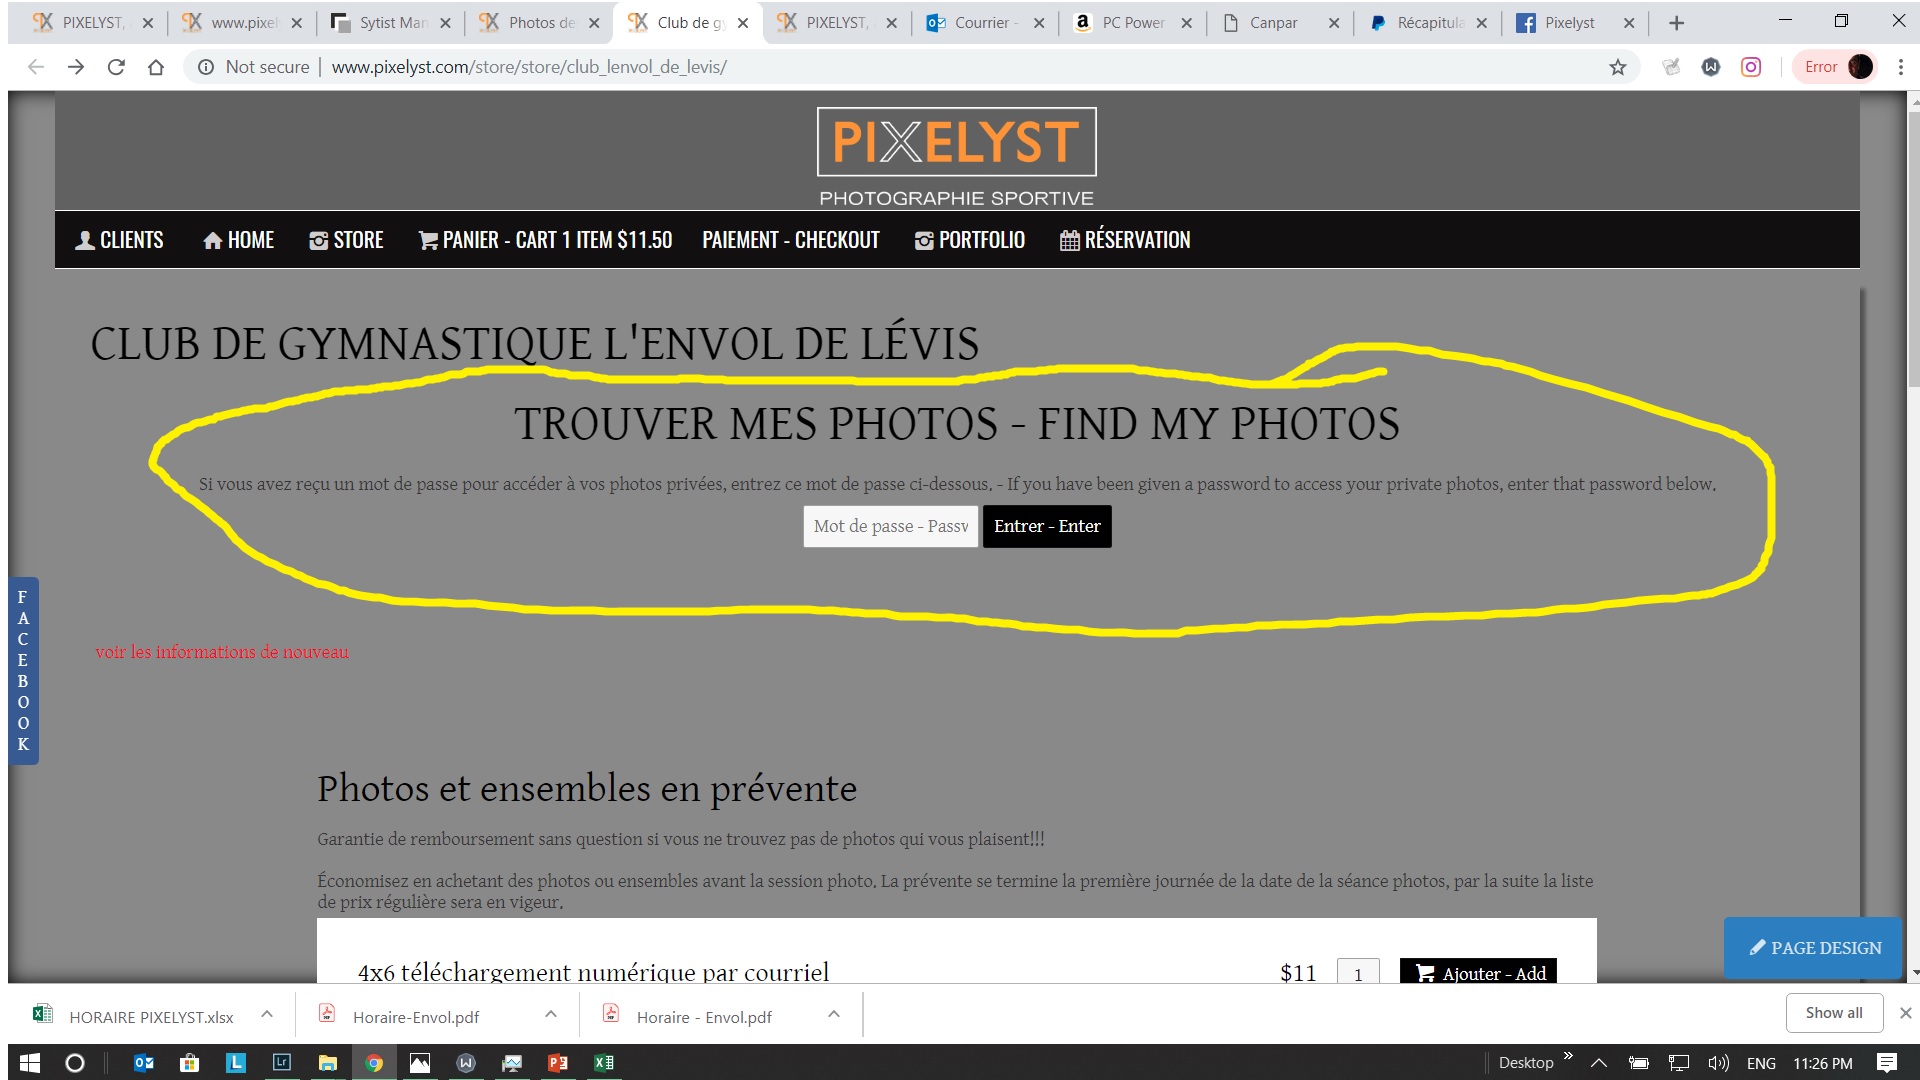1920x1080 pixels.
Task: Open downloaded HORAIRE PIXELYST.xlsx
Action: (134, 1016)
